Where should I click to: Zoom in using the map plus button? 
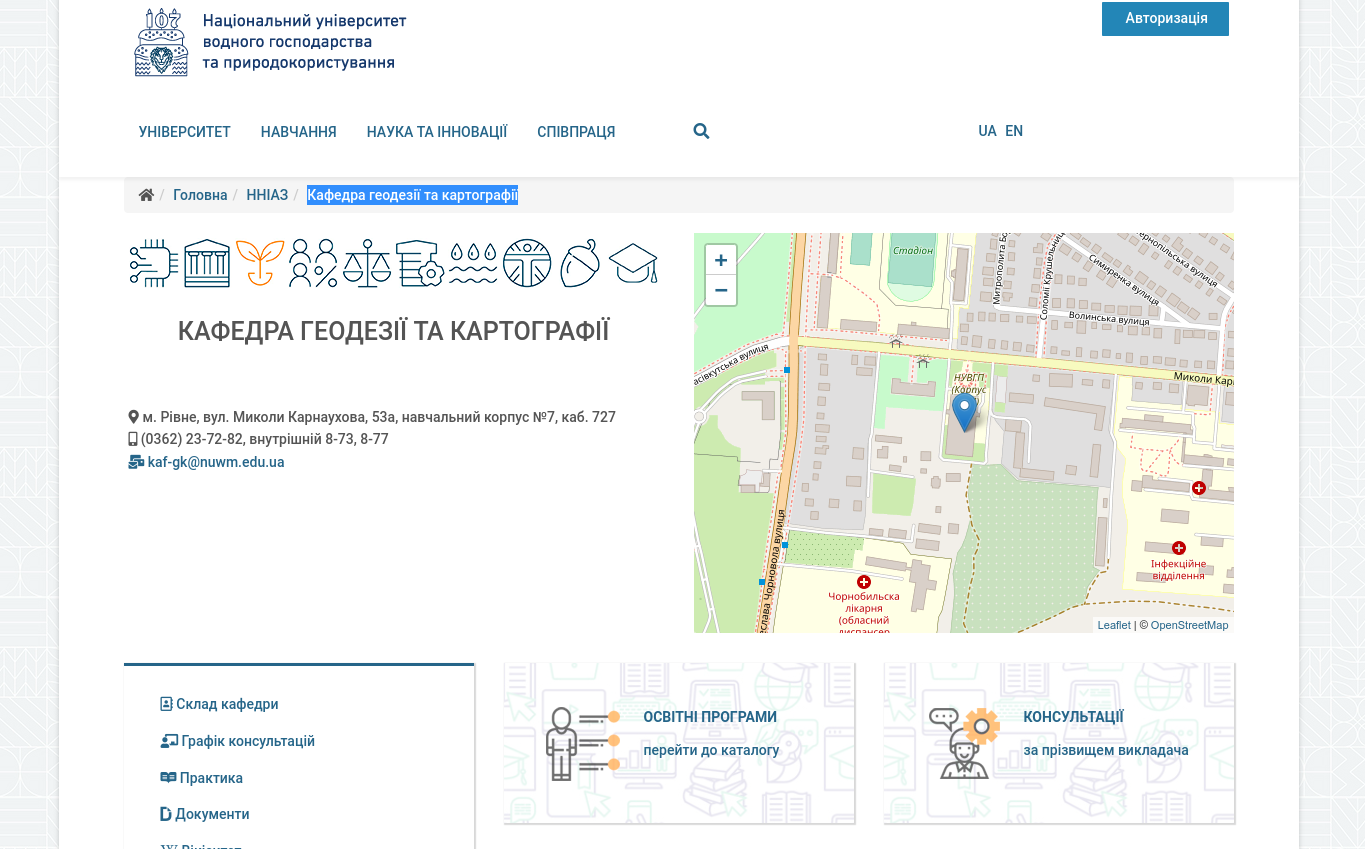[x=720, y=259]
